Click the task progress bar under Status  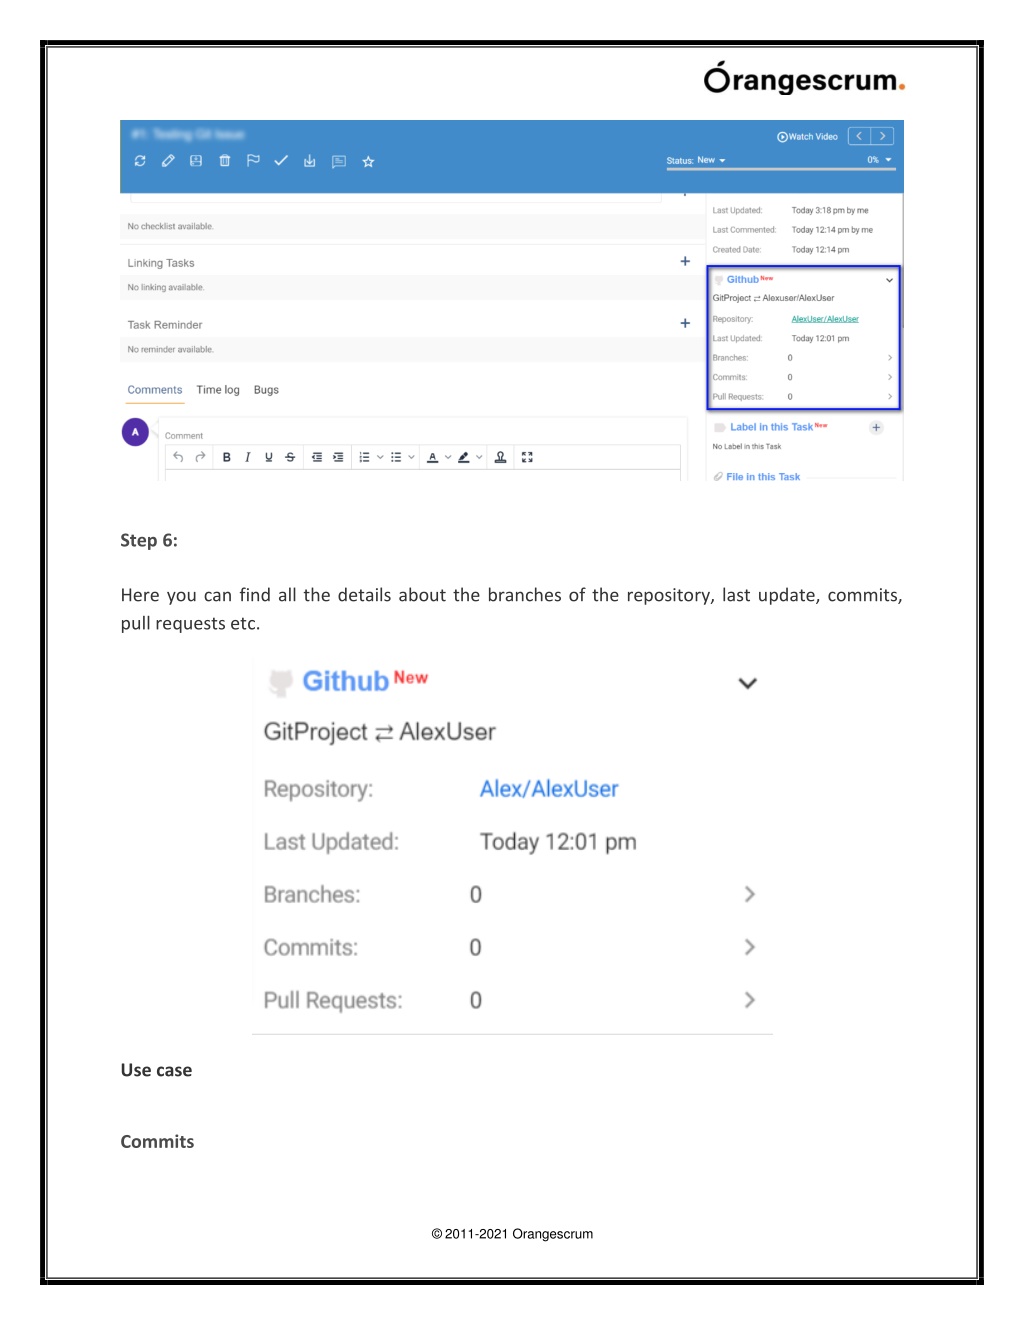click(x=780, y=169)
